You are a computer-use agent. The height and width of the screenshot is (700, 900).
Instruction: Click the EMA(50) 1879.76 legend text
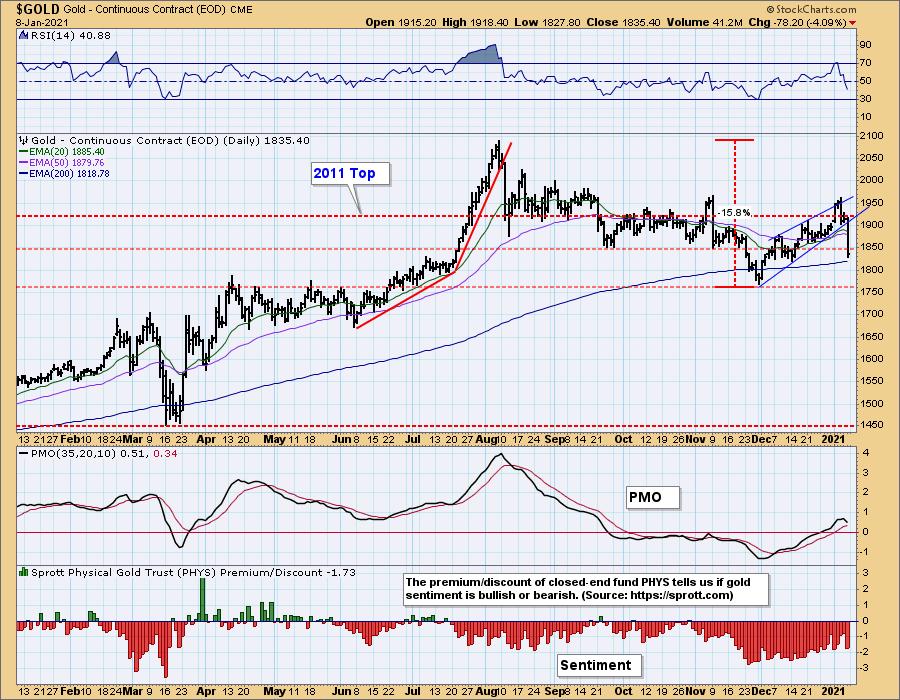(x=67, y=163)
